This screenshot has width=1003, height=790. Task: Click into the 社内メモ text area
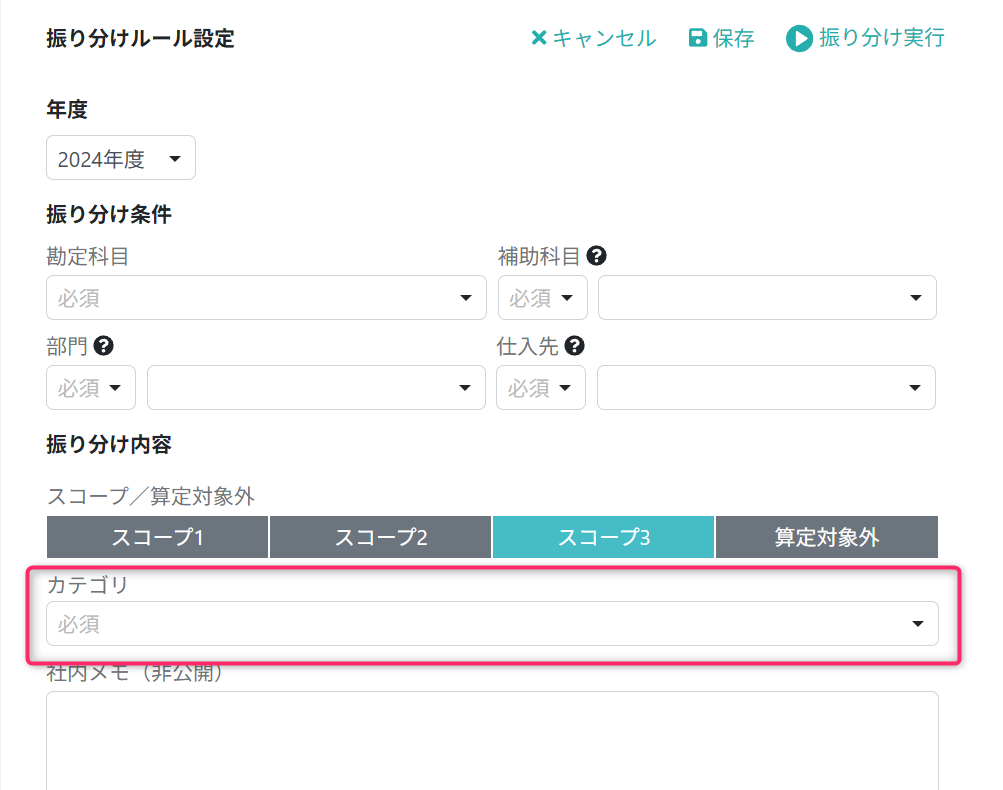pos(492,740)
